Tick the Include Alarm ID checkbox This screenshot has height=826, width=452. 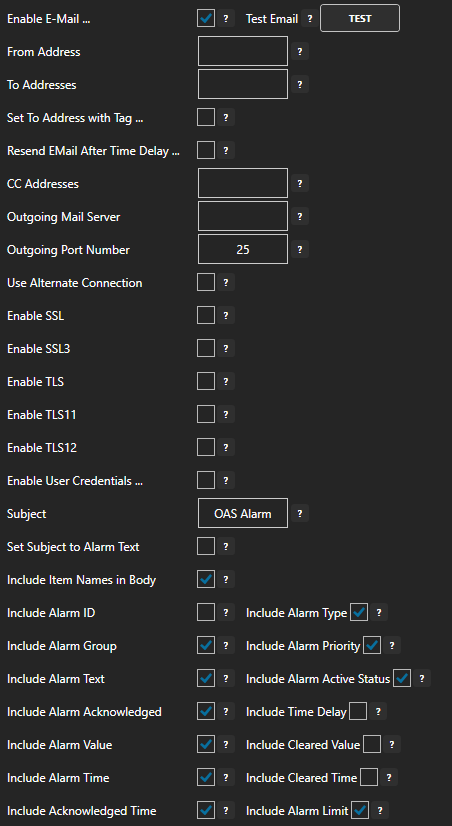[206, 612]
